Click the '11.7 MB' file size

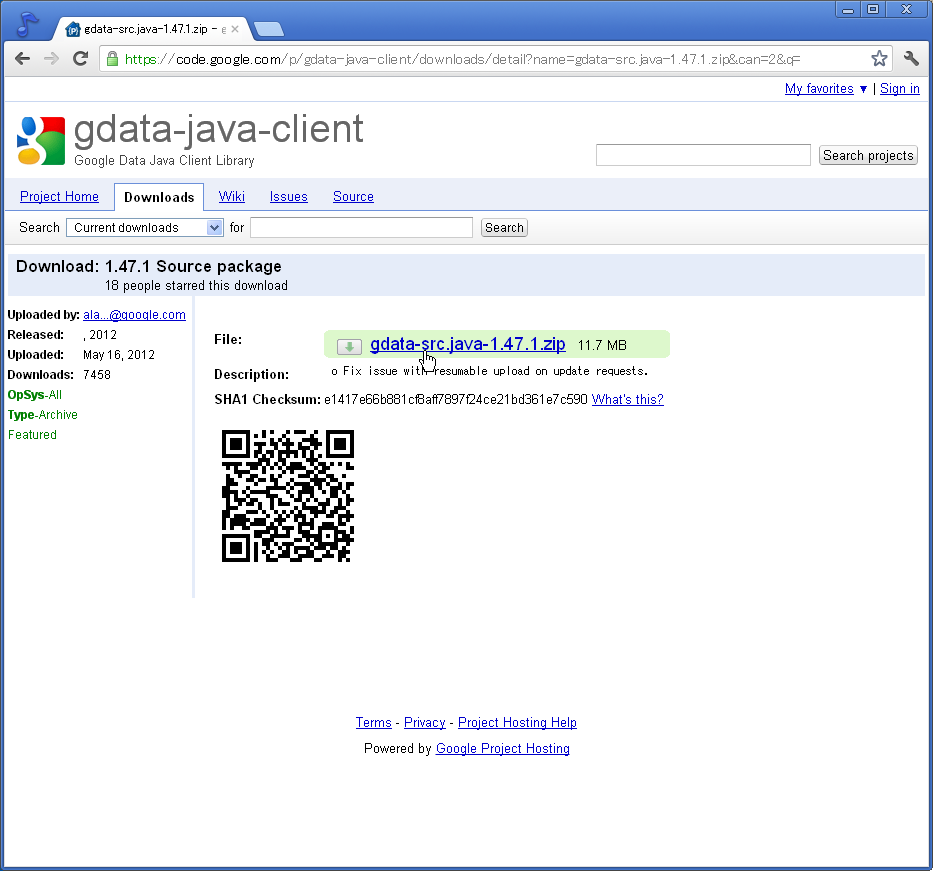click(x=602, y=345)
